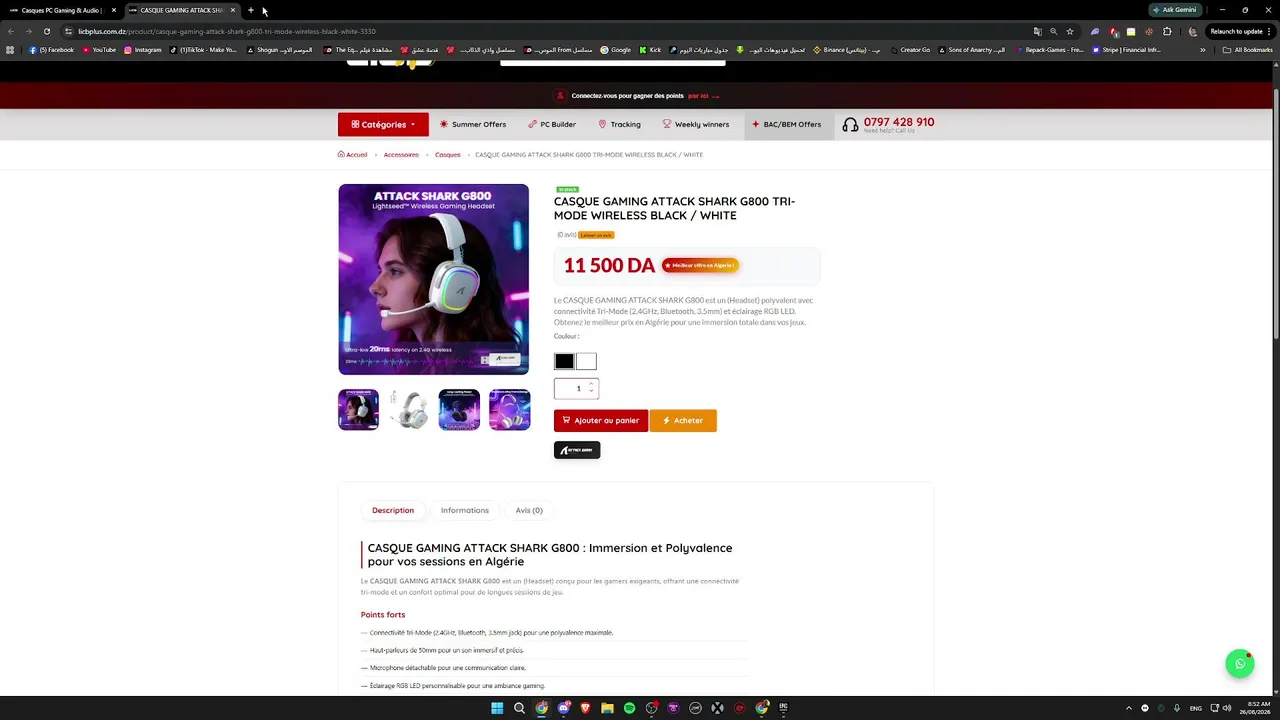Image resolution: width=1280 pixels, height=720 pixels.
Task: Click the 'Laisser un avis' badge
Action: coord(596,235)
